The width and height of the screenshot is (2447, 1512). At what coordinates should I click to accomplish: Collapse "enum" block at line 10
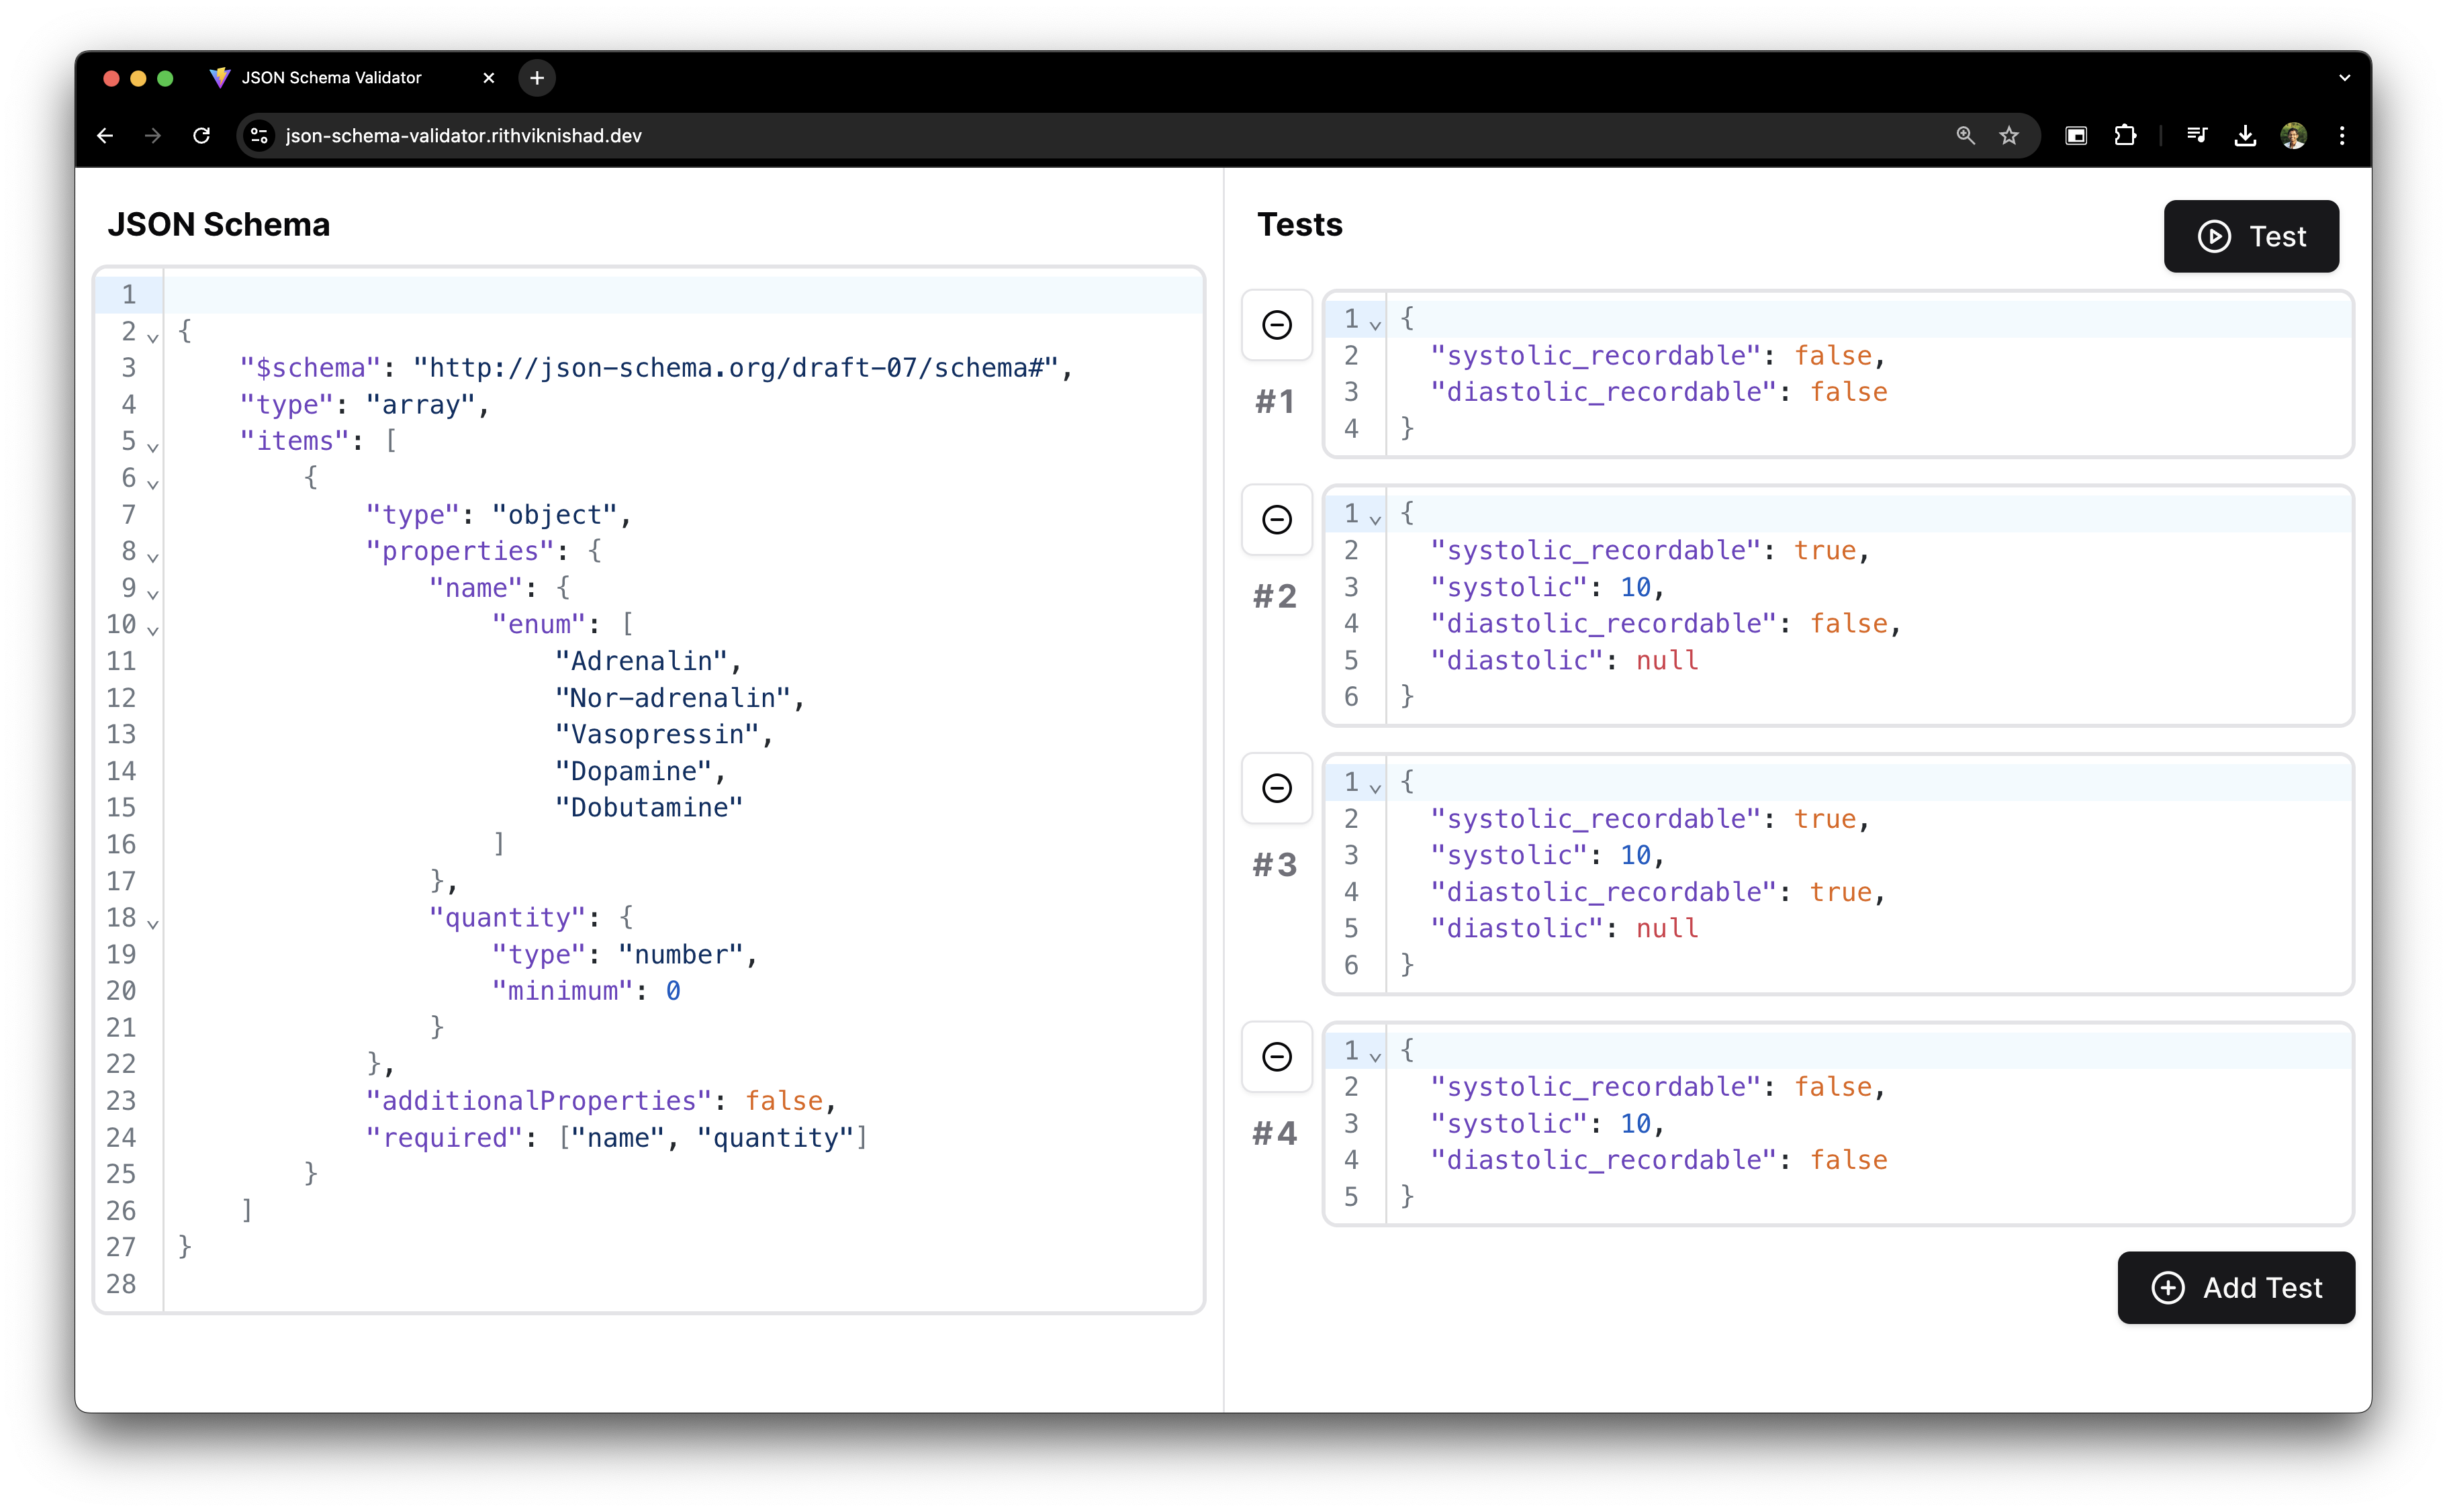pyautogui.click(x=153, y=630)
